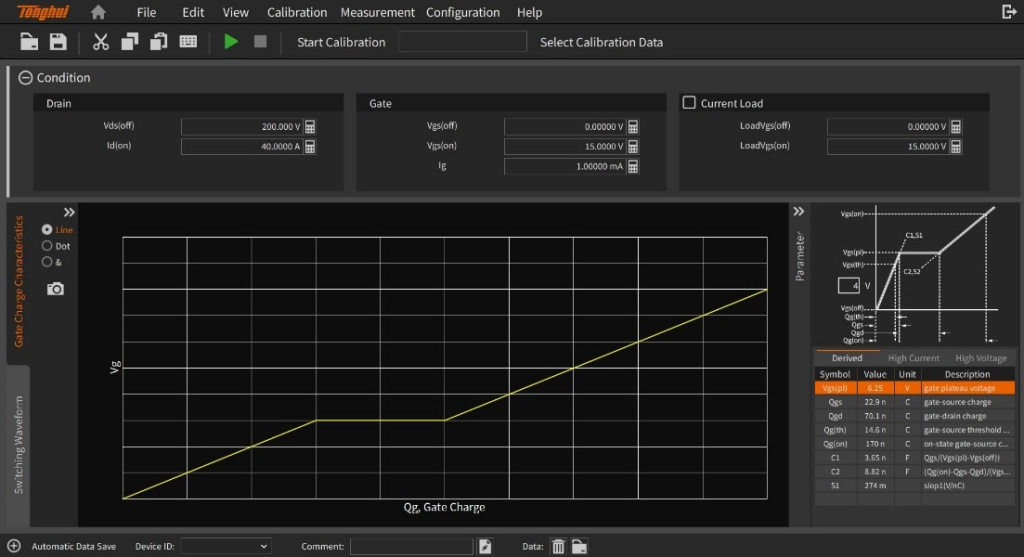Click the Stop square button in toolbar
The image size is (1024, 557).
click(x=260, y=42)
